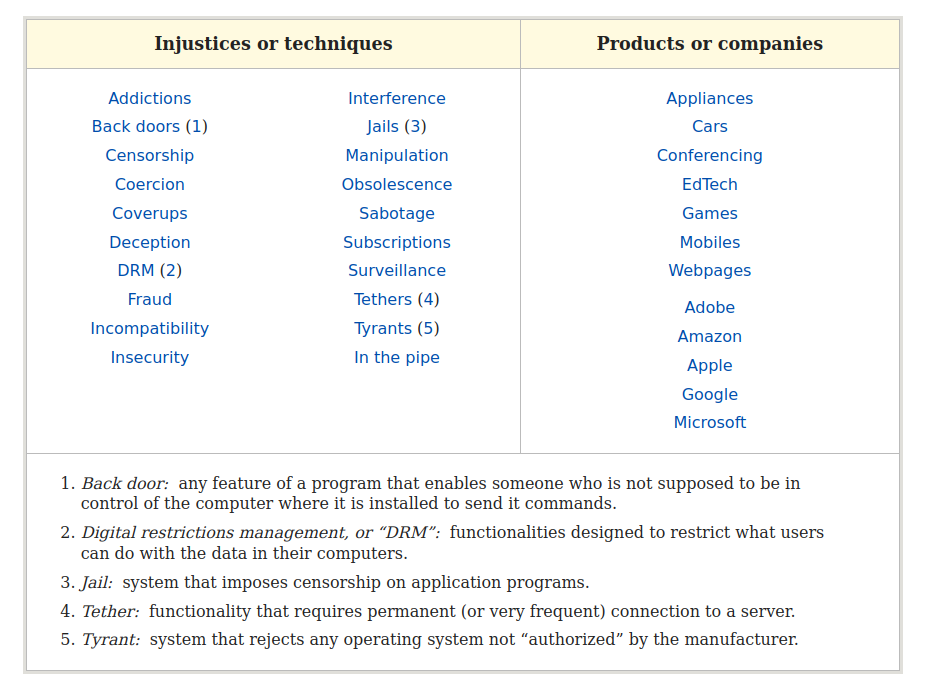Image resolution: width=926 pixels, height=687 pixels.
Task: Open the Addictions link
Action: (x=149, y=98)
